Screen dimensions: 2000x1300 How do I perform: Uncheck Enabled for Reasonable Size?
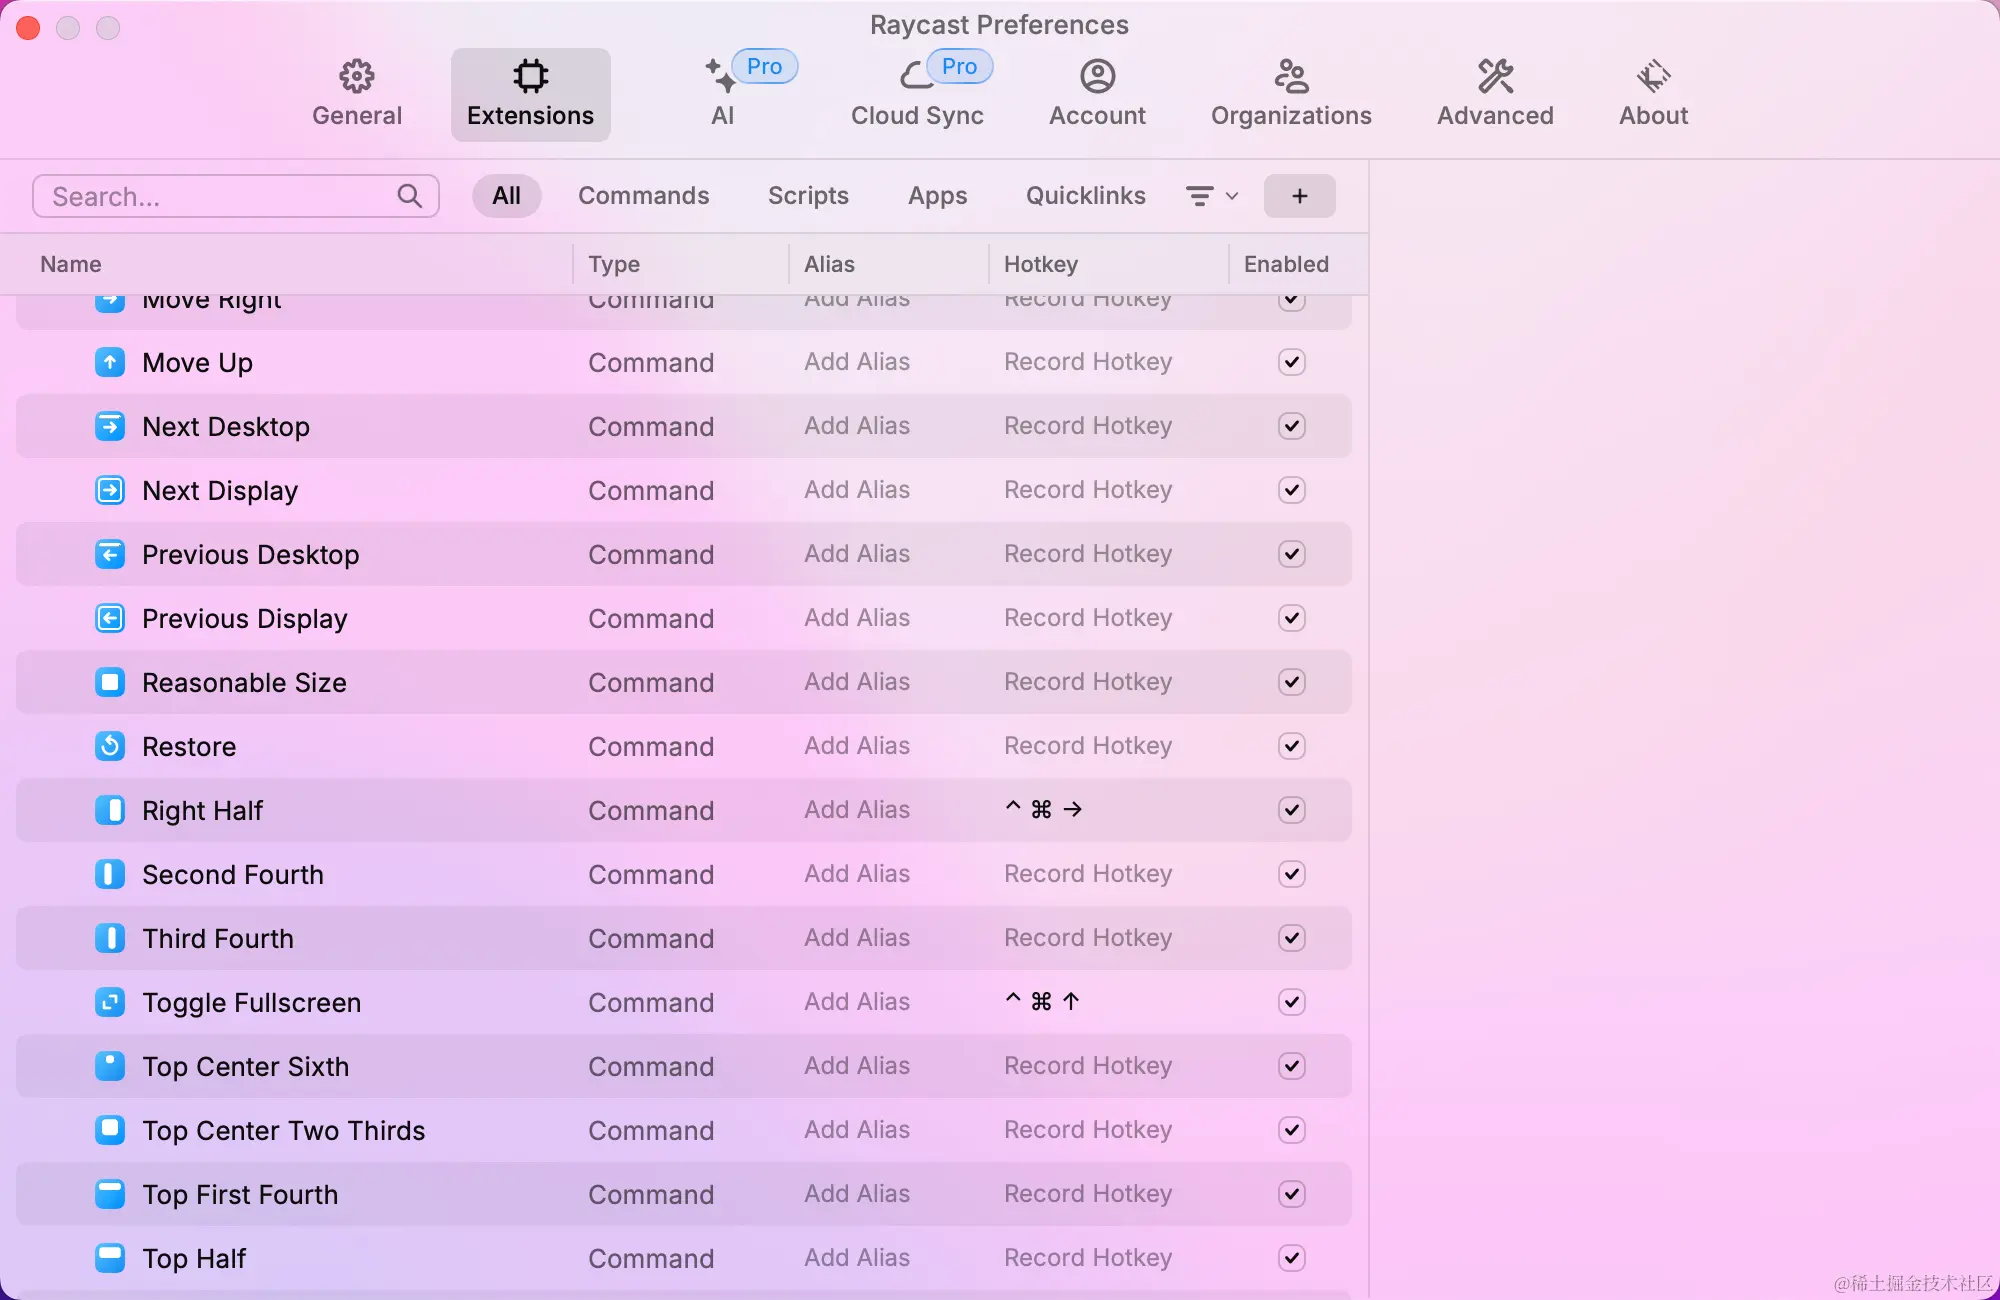coord(1291,682)
